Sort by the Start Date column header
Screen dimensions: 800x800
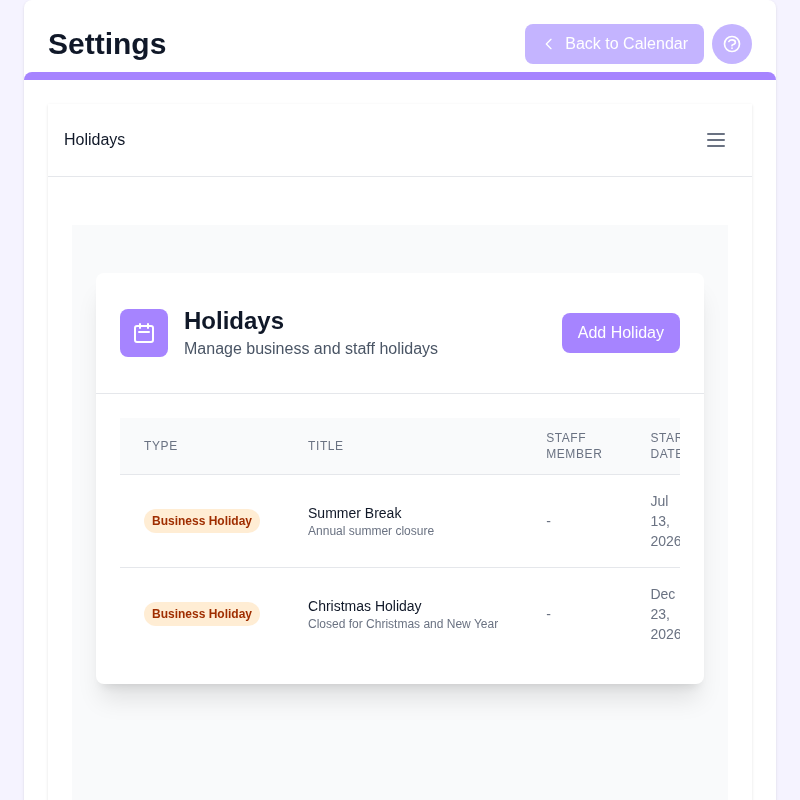tap(665, 446)
